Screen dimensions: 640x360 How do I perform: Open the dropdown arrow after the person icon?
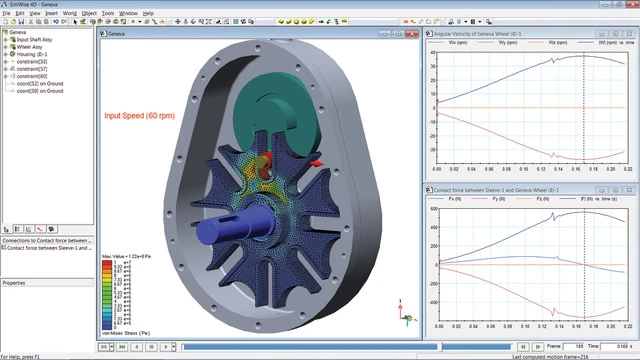click(466, 22)
